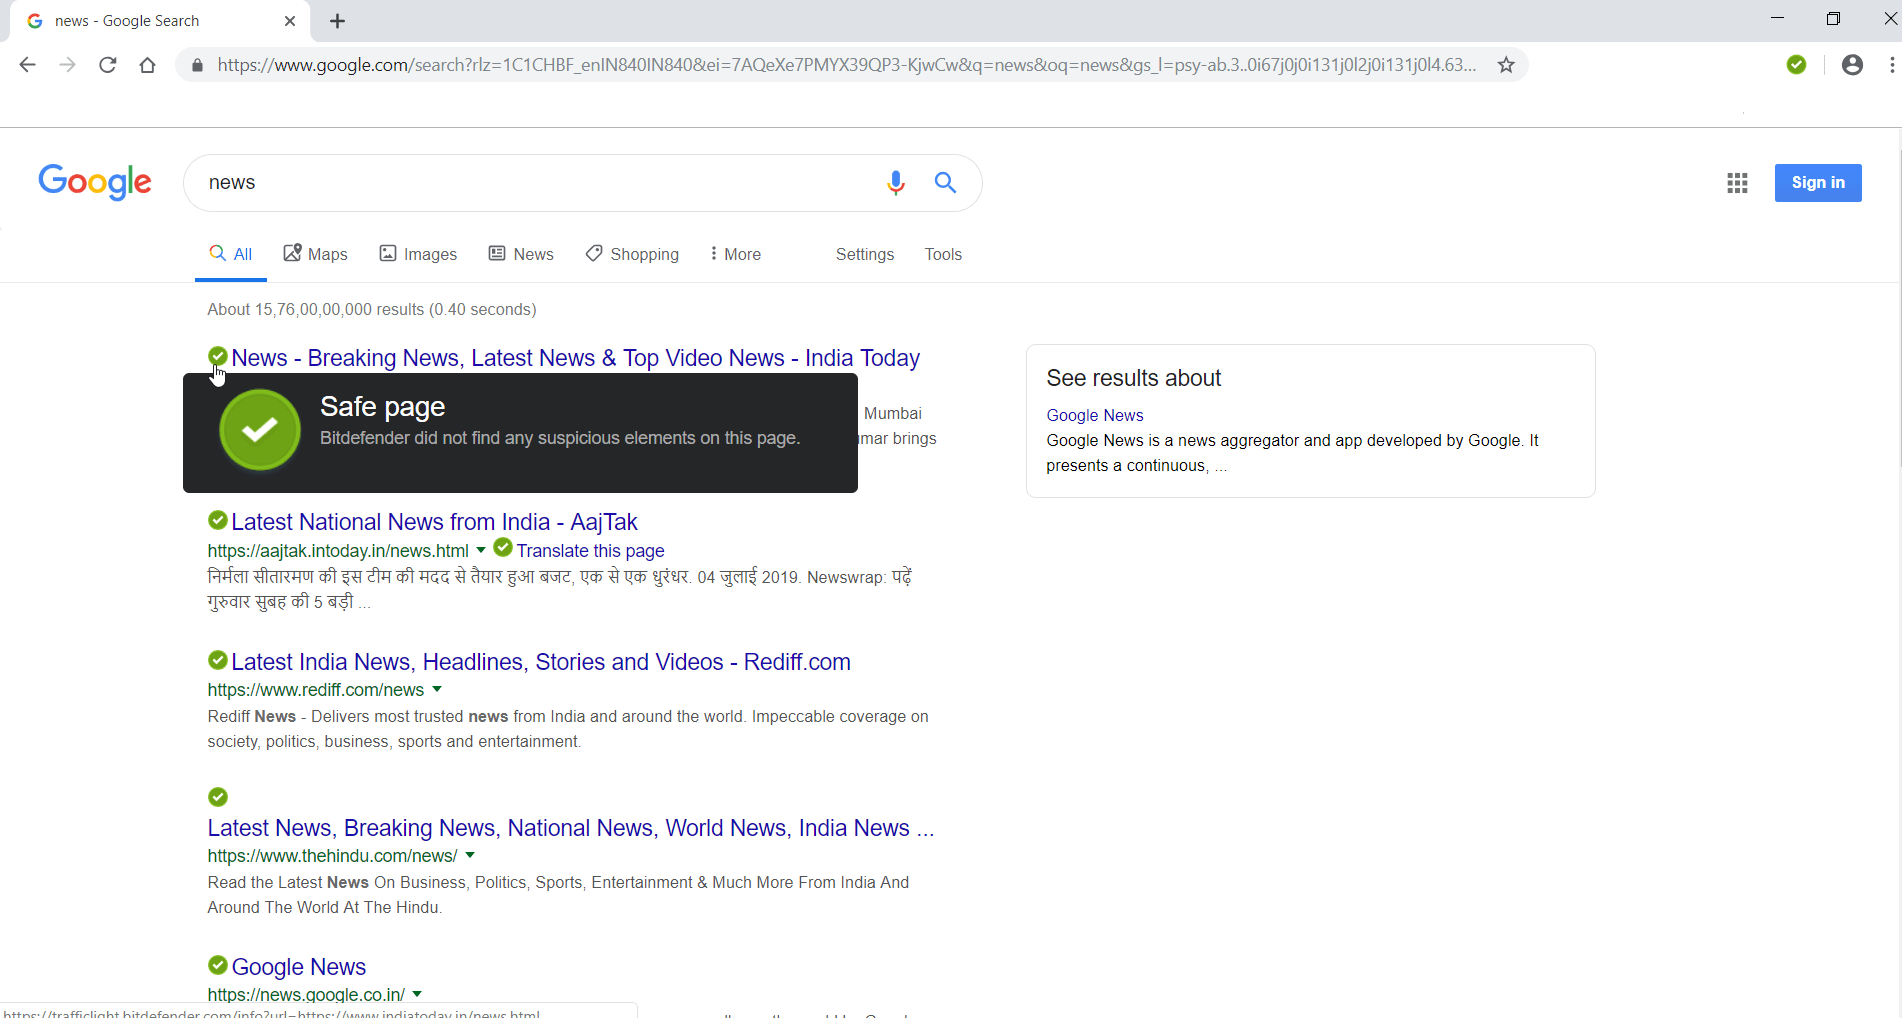View site security lock info
The width and height of the screenshot is (1902, 1018).
(197, 65)
